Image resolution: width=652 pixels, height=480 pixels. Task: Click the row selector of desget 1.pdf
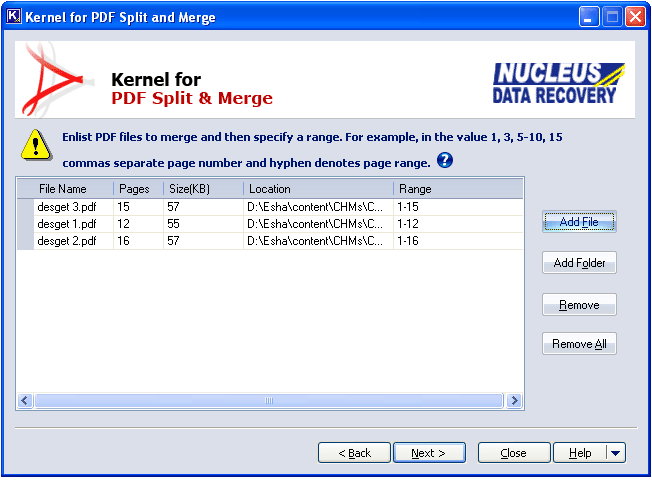[x=25, y=224]
